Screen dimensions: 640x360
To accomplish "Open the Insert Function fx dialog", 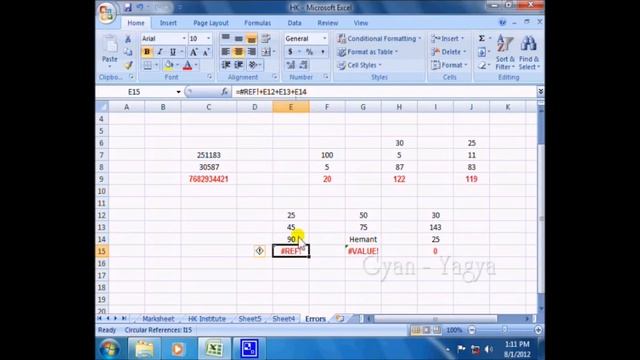I will (x=224, y=92).
